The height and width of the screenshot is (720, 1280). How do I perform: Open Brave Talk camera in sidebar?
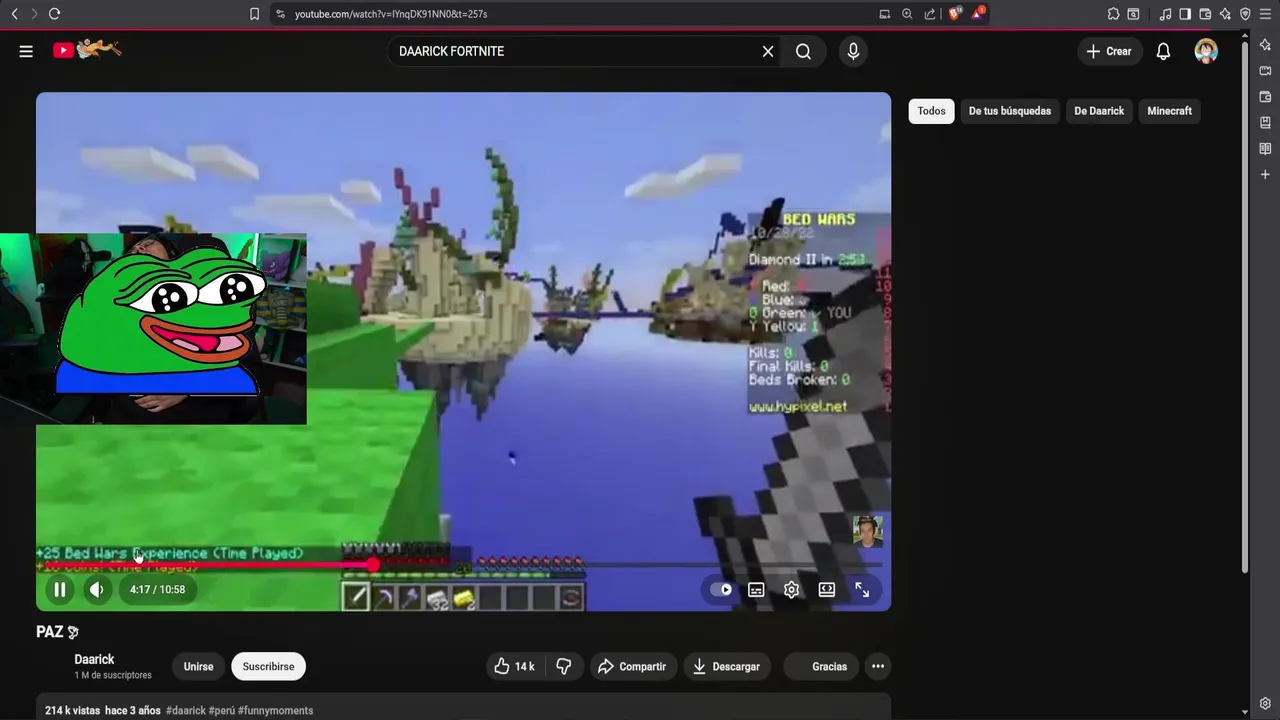[1265, 71]
